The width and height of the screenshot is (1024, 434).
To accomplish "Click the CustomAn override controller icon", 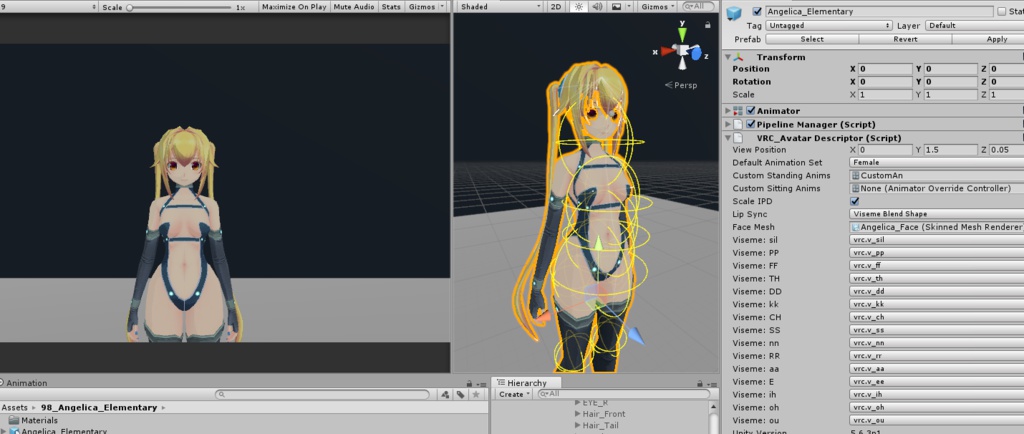I will coord(856,176).
